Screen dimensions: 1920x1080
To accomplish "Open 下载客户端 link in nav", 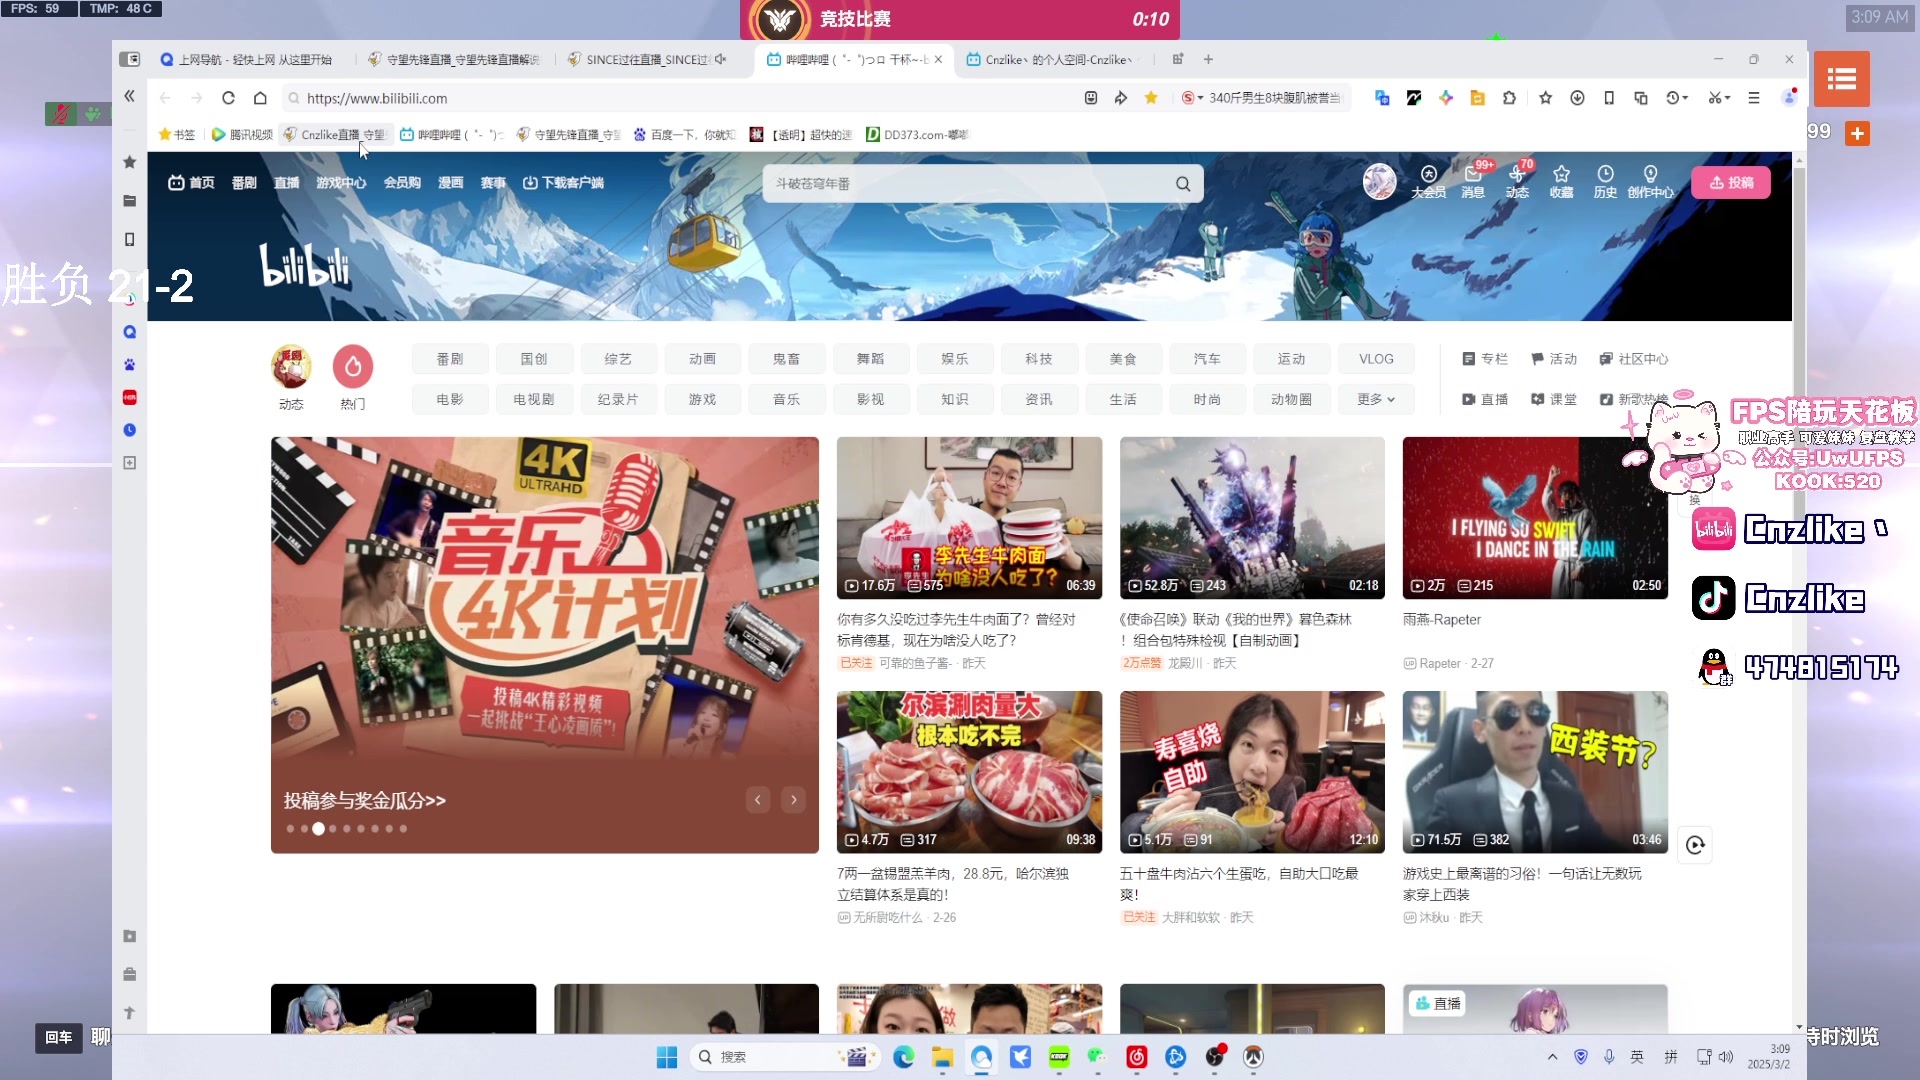I will (x=563, y=183).
